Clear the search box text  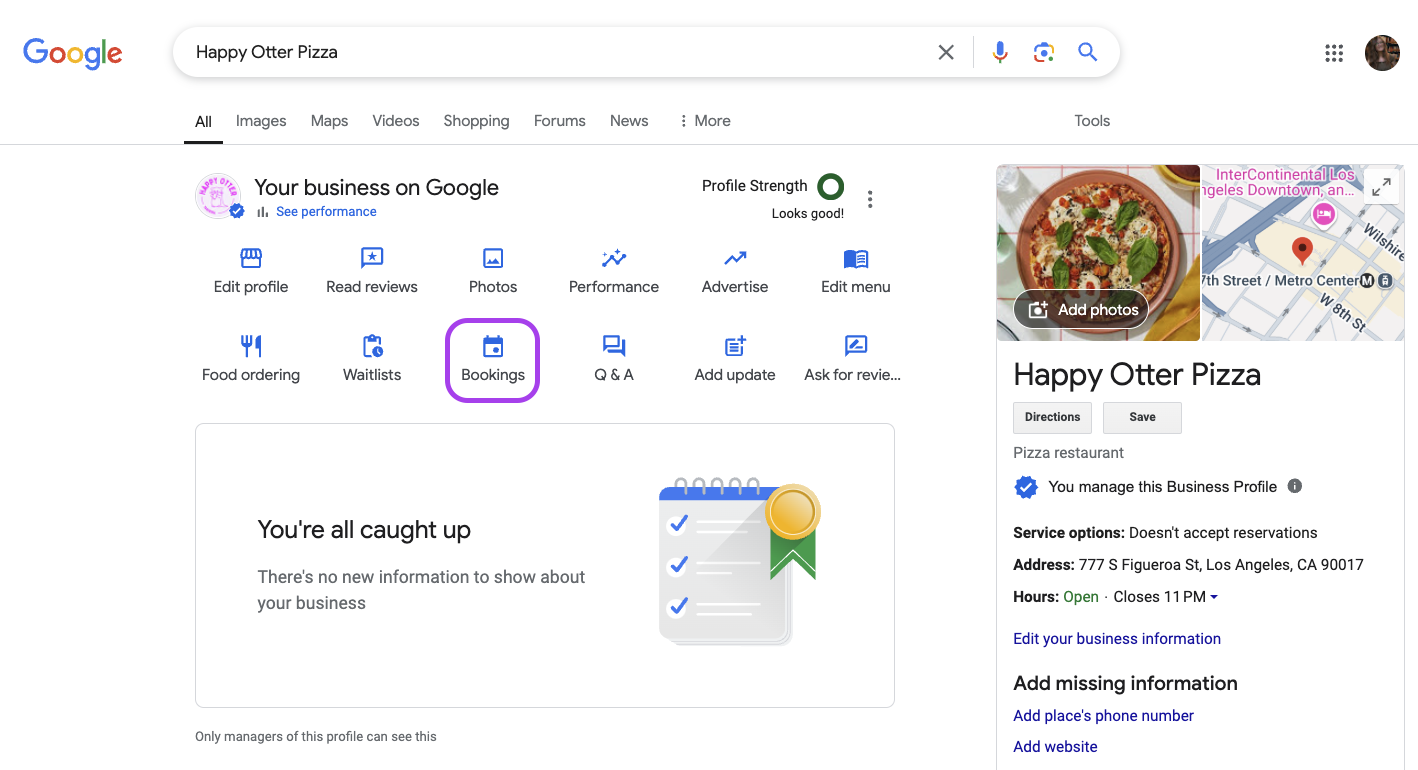946,52
